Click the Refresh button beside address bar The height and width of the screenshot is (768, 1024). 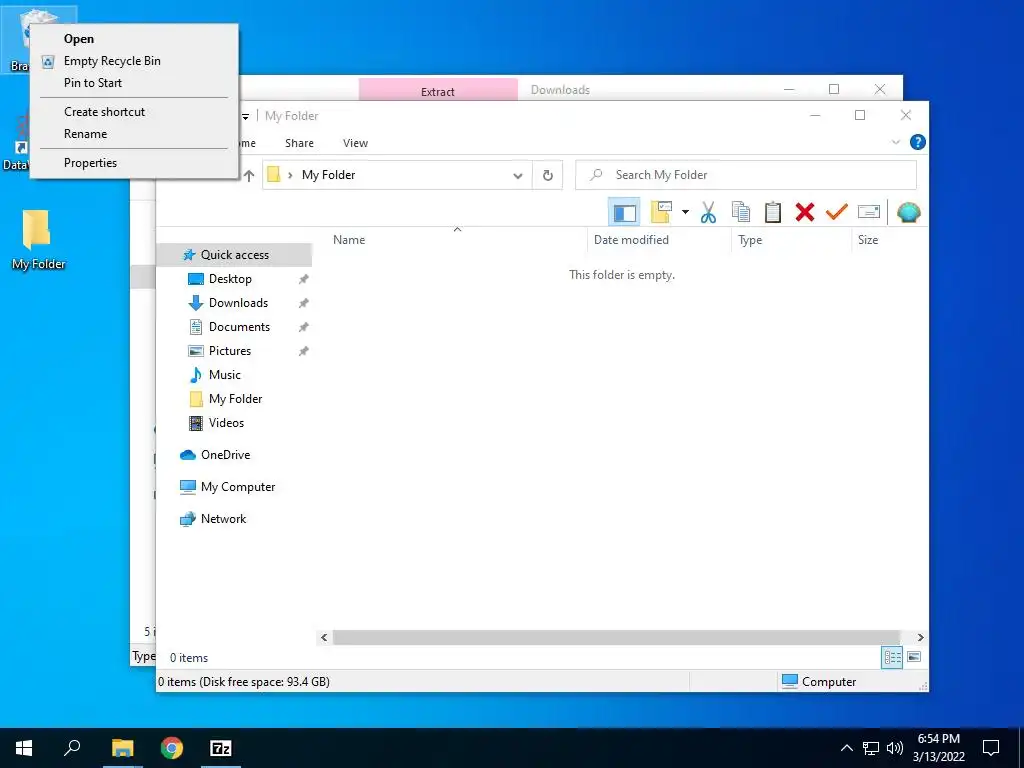tap(548, 176)
